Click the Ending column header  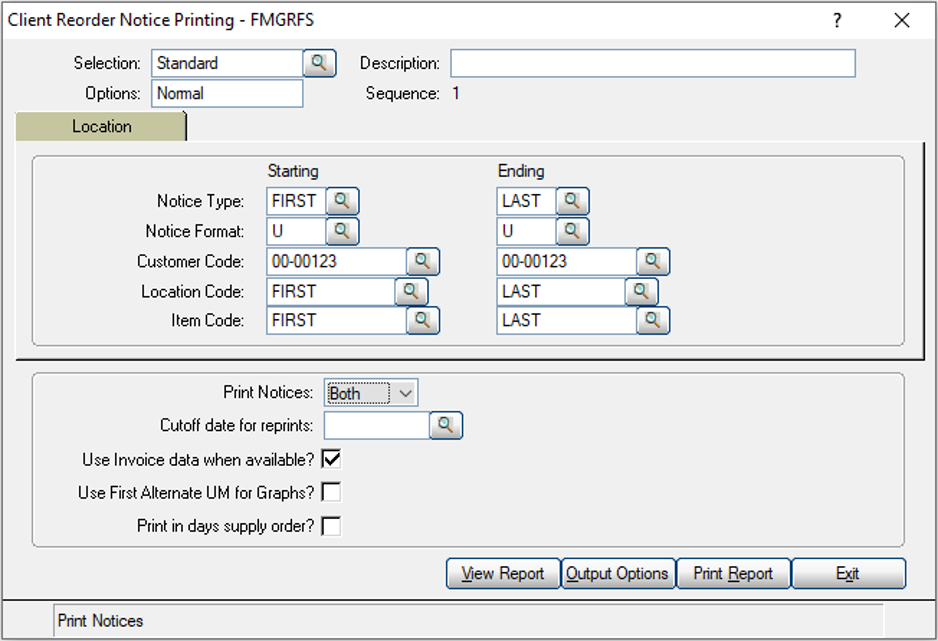coord(521,171)
